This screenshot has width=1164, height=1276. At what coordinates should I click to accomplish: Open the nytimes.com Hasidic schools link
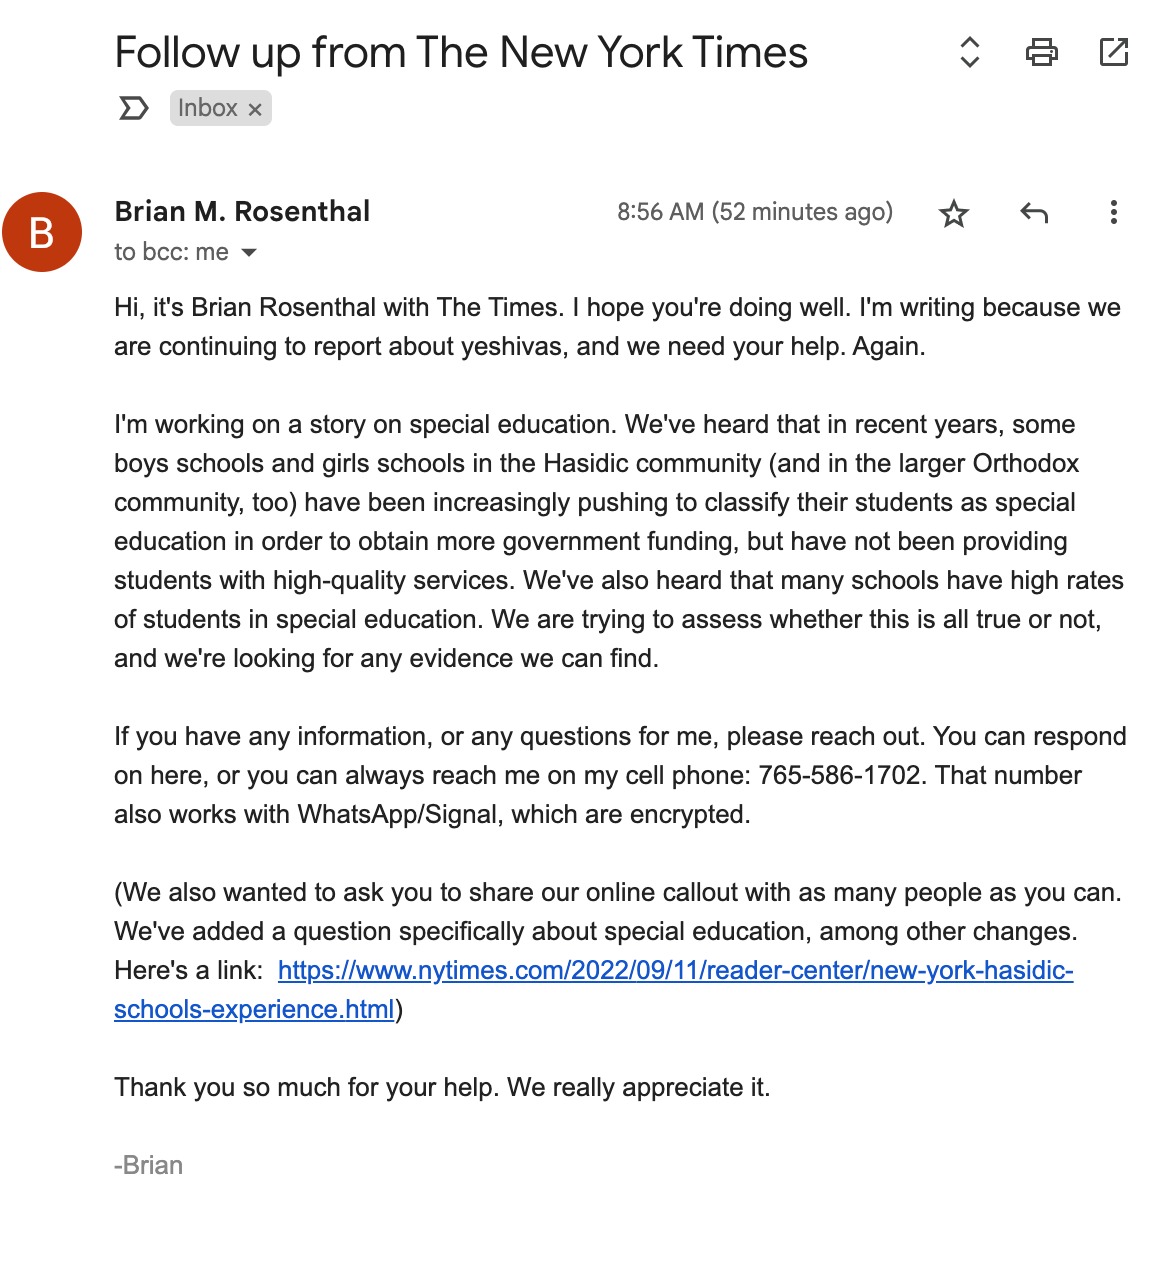[675, 971]
